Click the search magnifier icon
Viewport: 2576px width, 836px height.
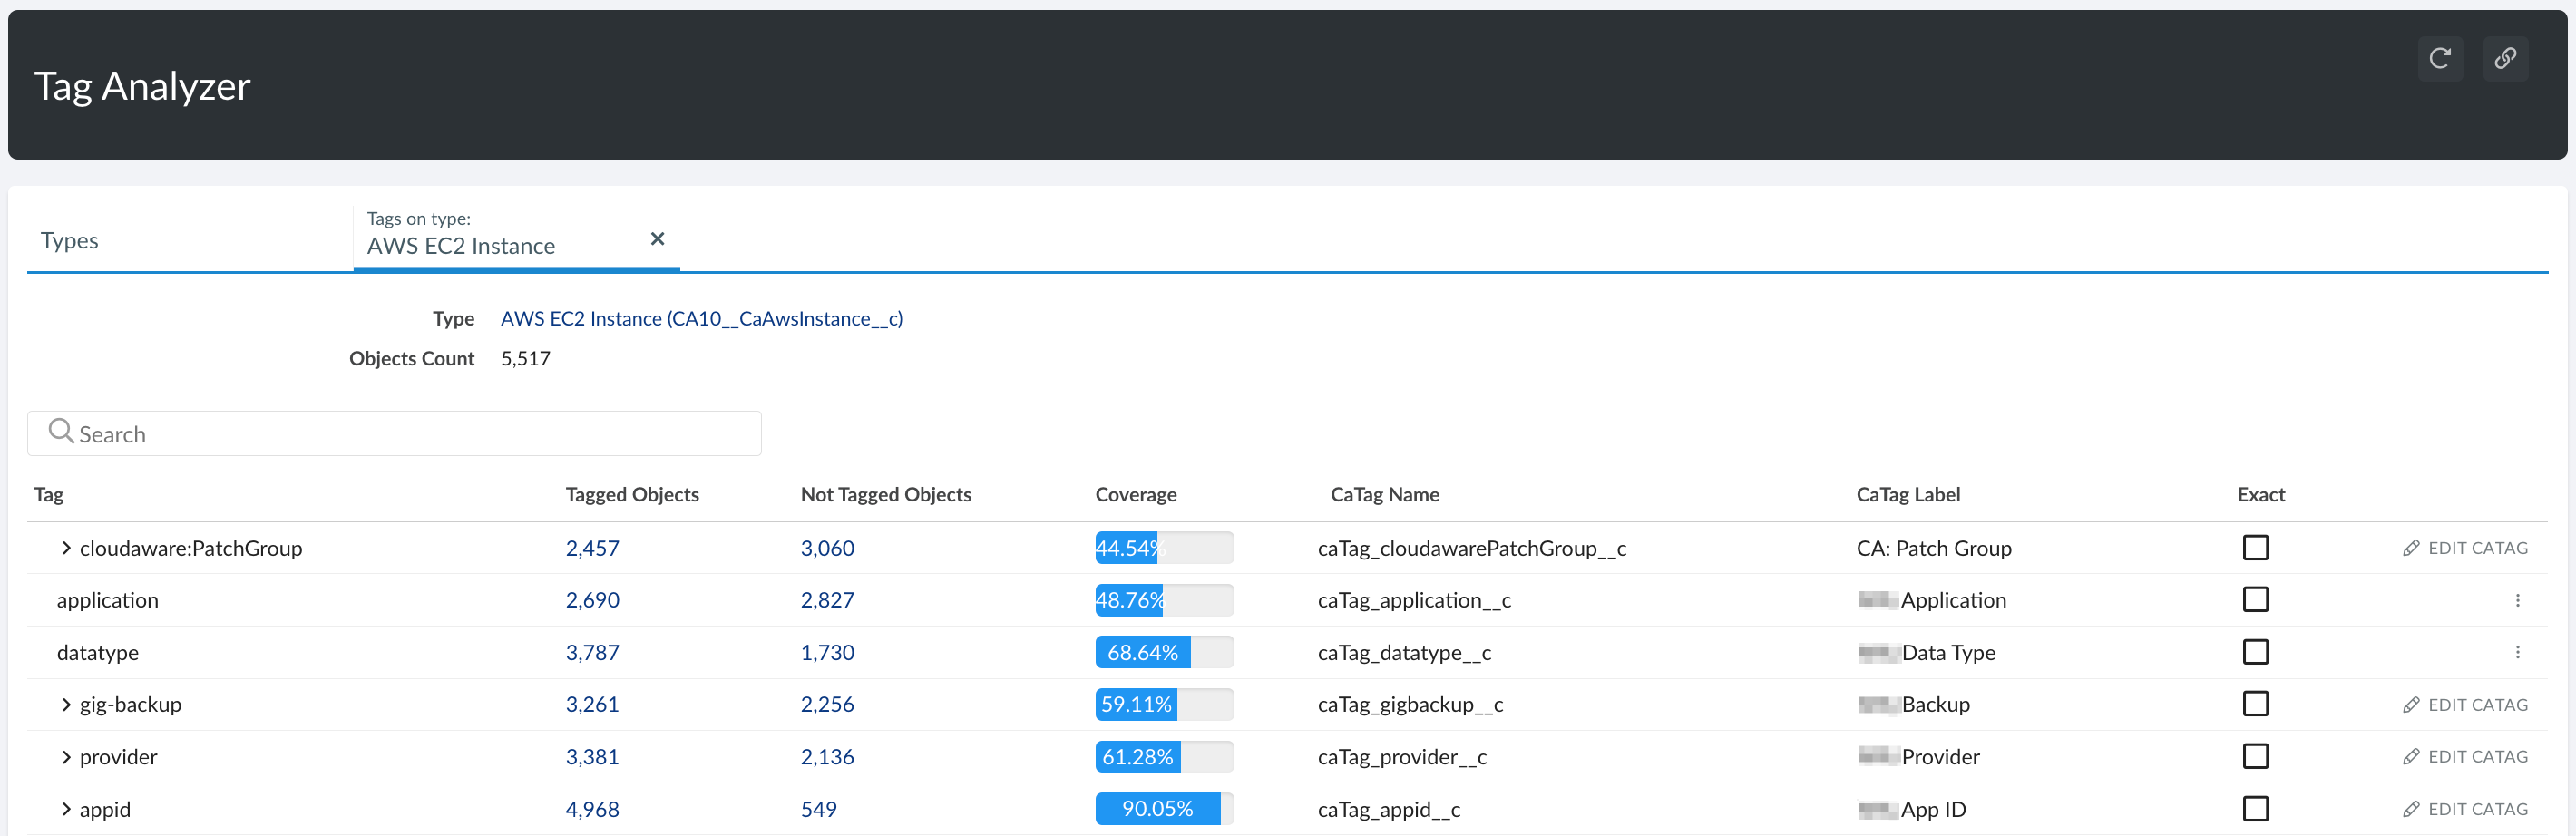coord(61,431)
